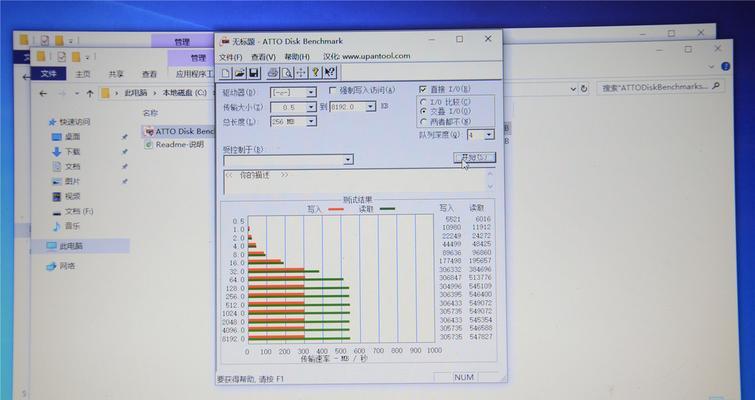Select 快速访问 in the navigation pane

click(75, 122)
